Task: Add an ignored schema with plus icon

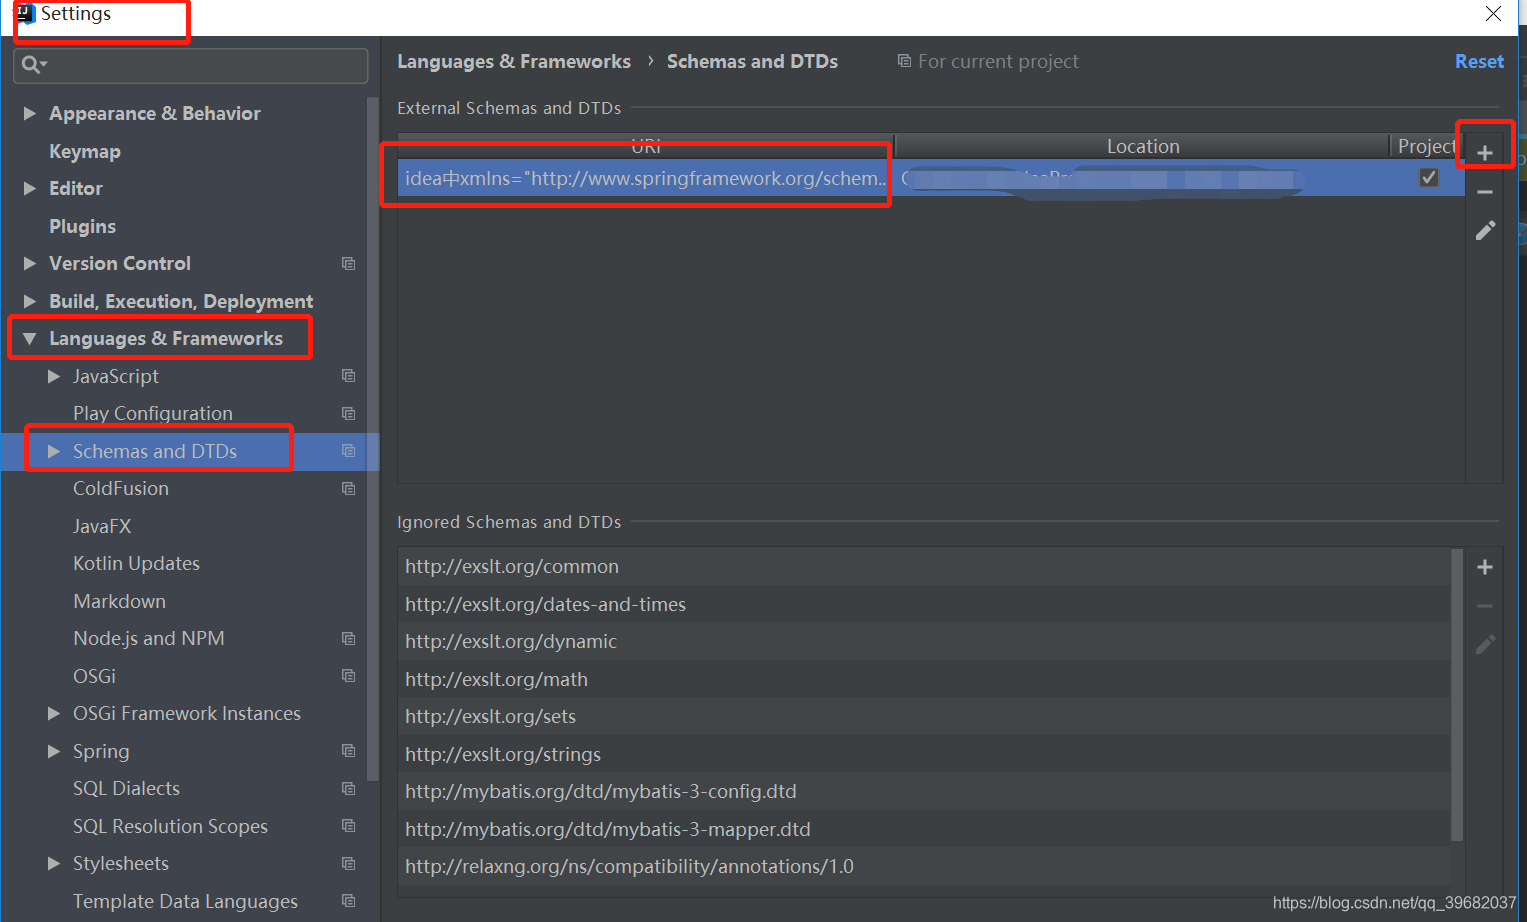Action: (1485, 567)
